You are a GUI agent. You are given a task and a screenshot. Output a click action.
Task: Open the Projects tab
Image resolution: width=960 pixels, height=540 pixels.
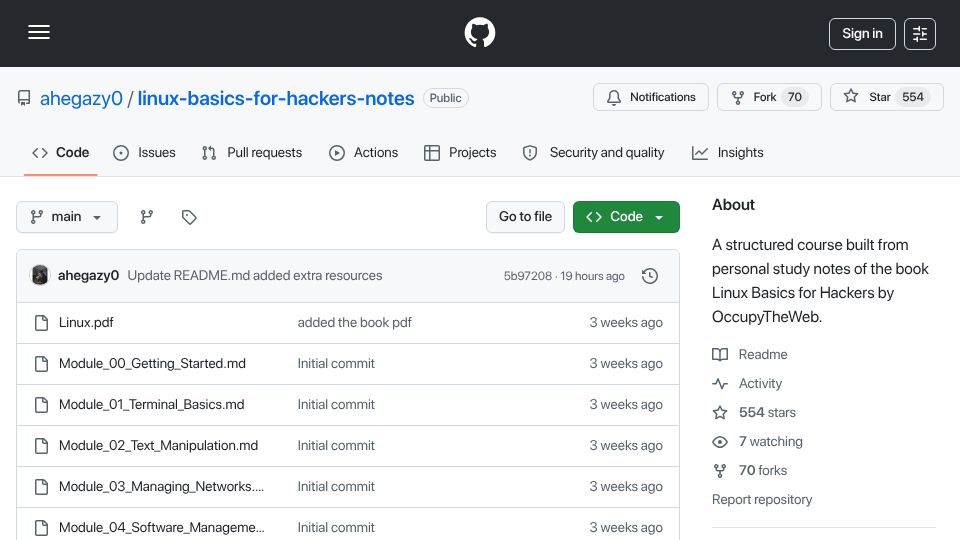(460, 152)
